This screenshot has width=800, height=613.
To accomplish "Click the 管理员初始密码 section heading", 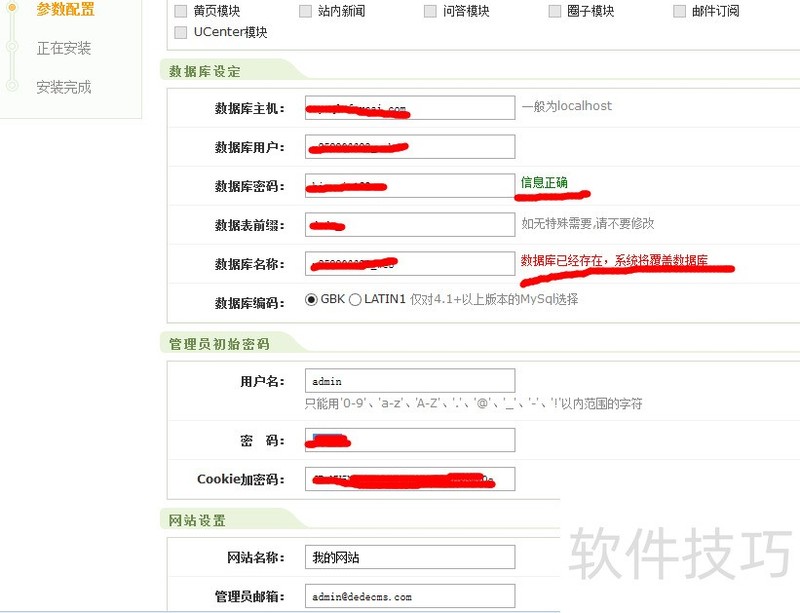I will tap(219, 344).
